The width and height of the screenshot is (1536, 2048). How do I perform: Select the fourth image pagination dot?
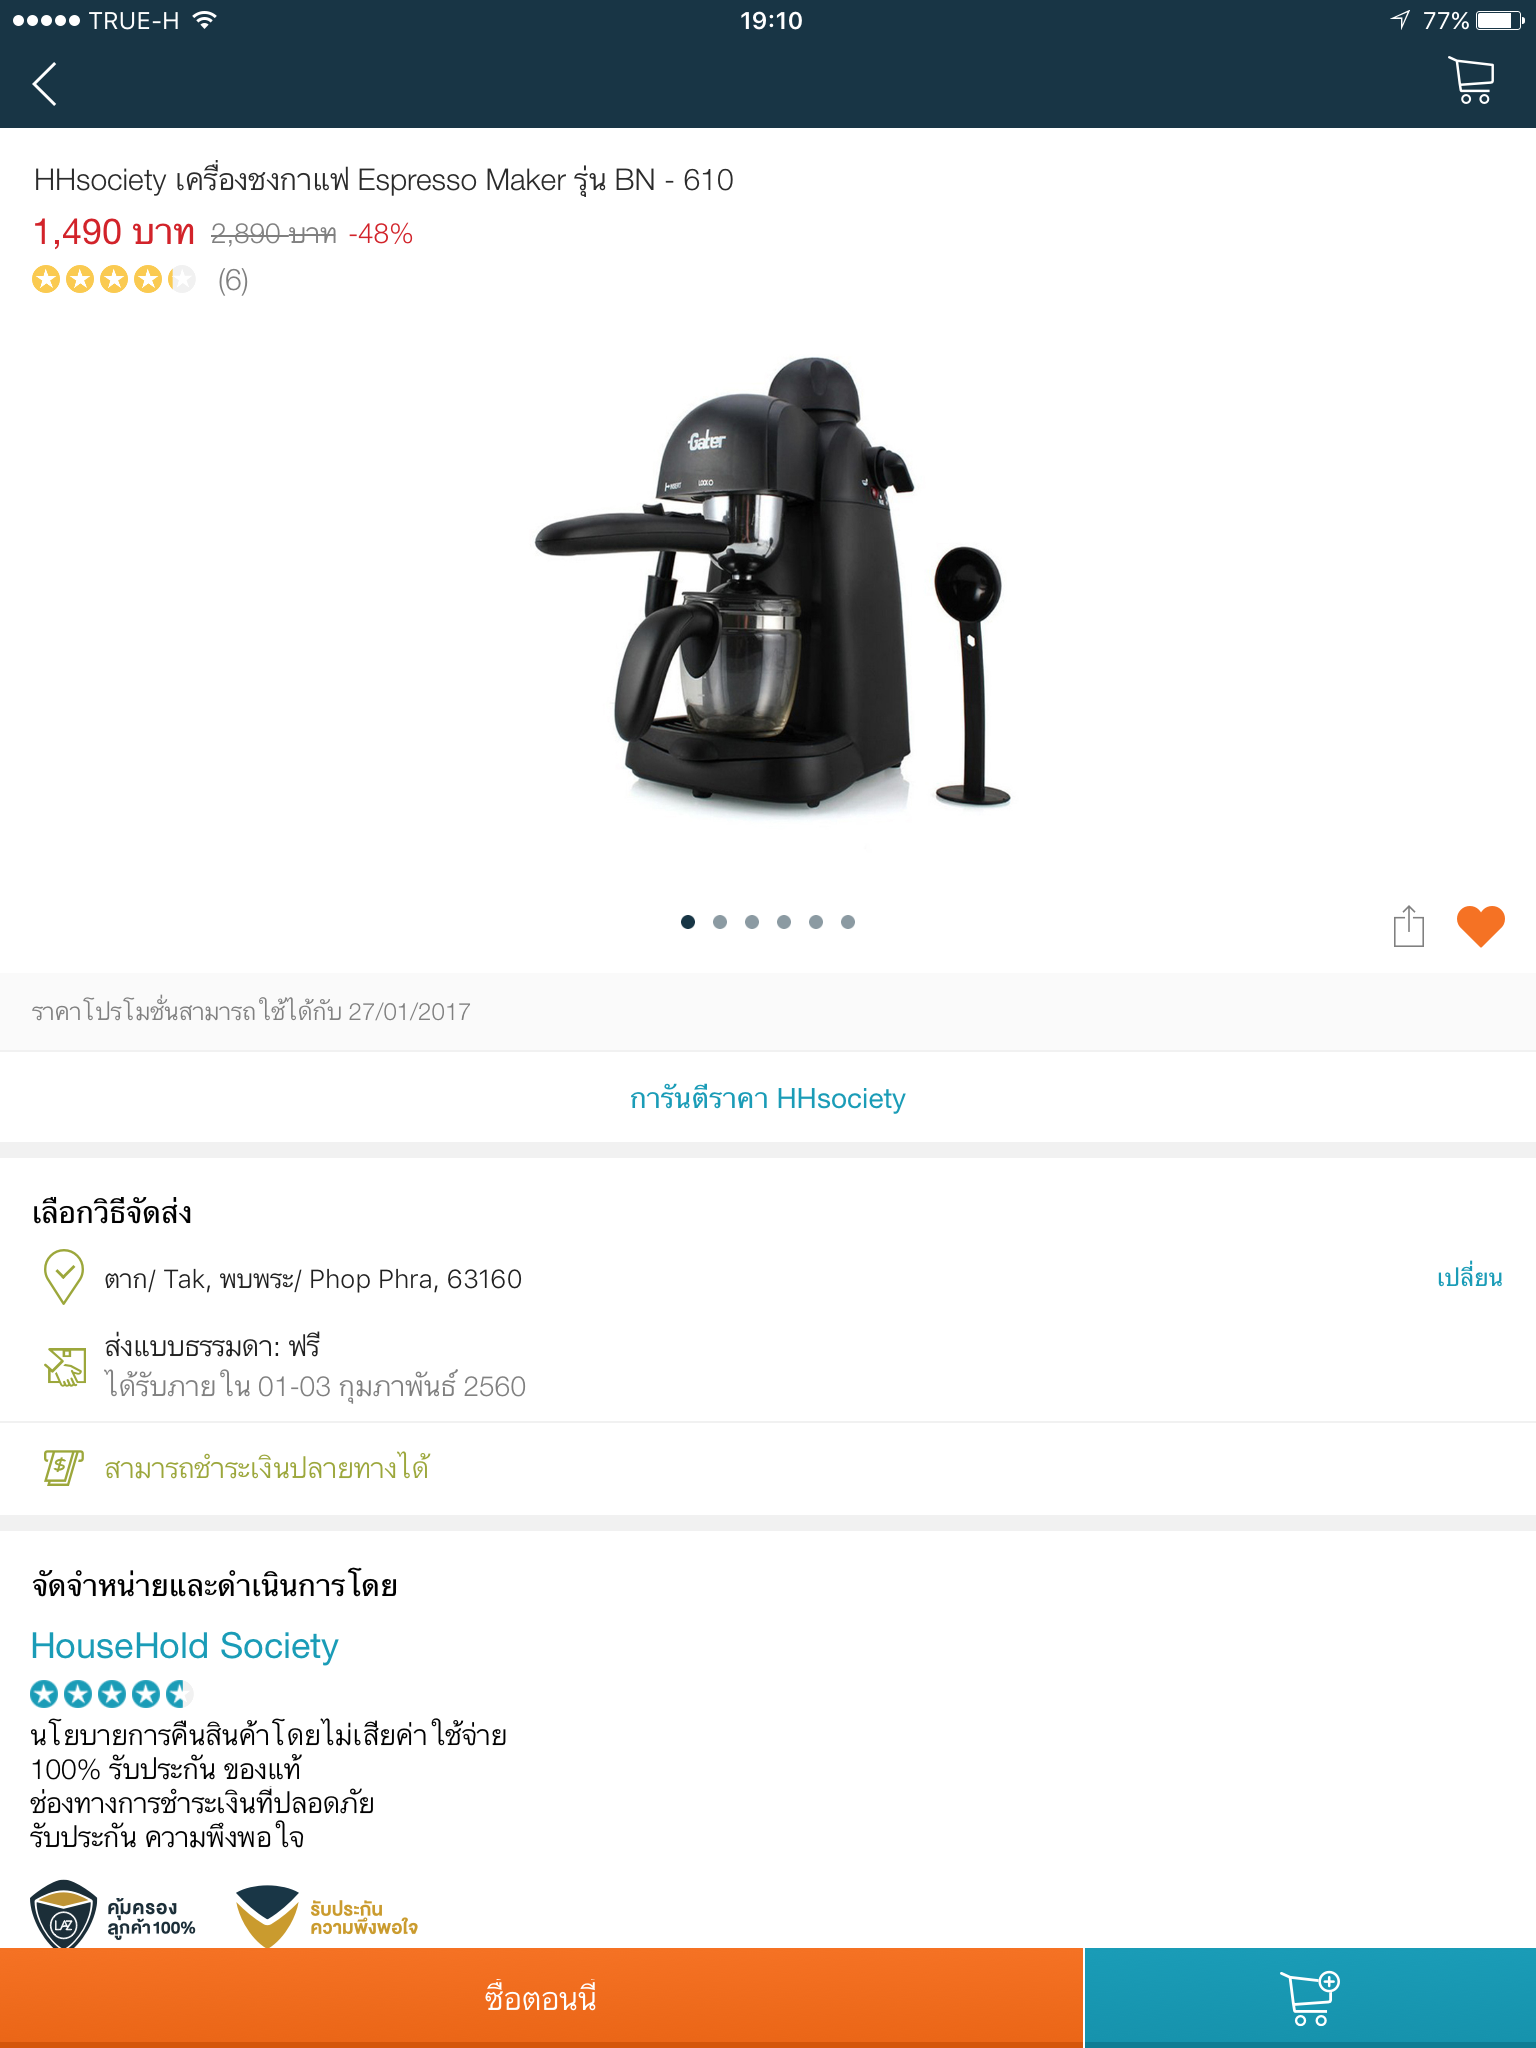coord(784,922)
